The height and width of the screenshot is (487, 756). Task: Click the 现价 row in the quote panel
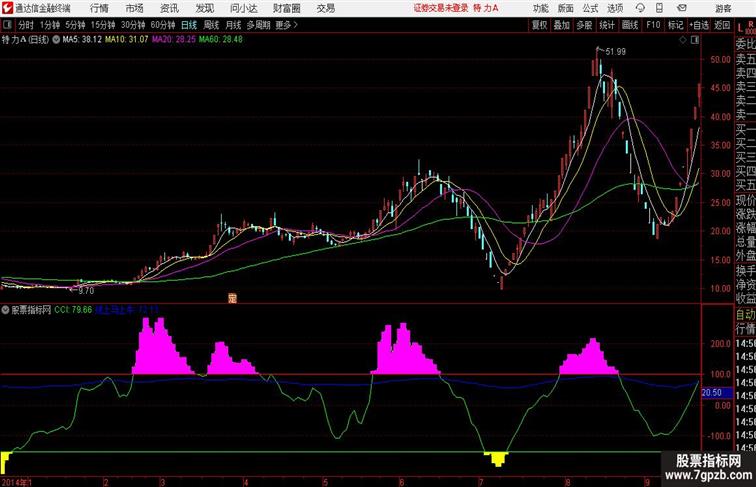[745, 199]
